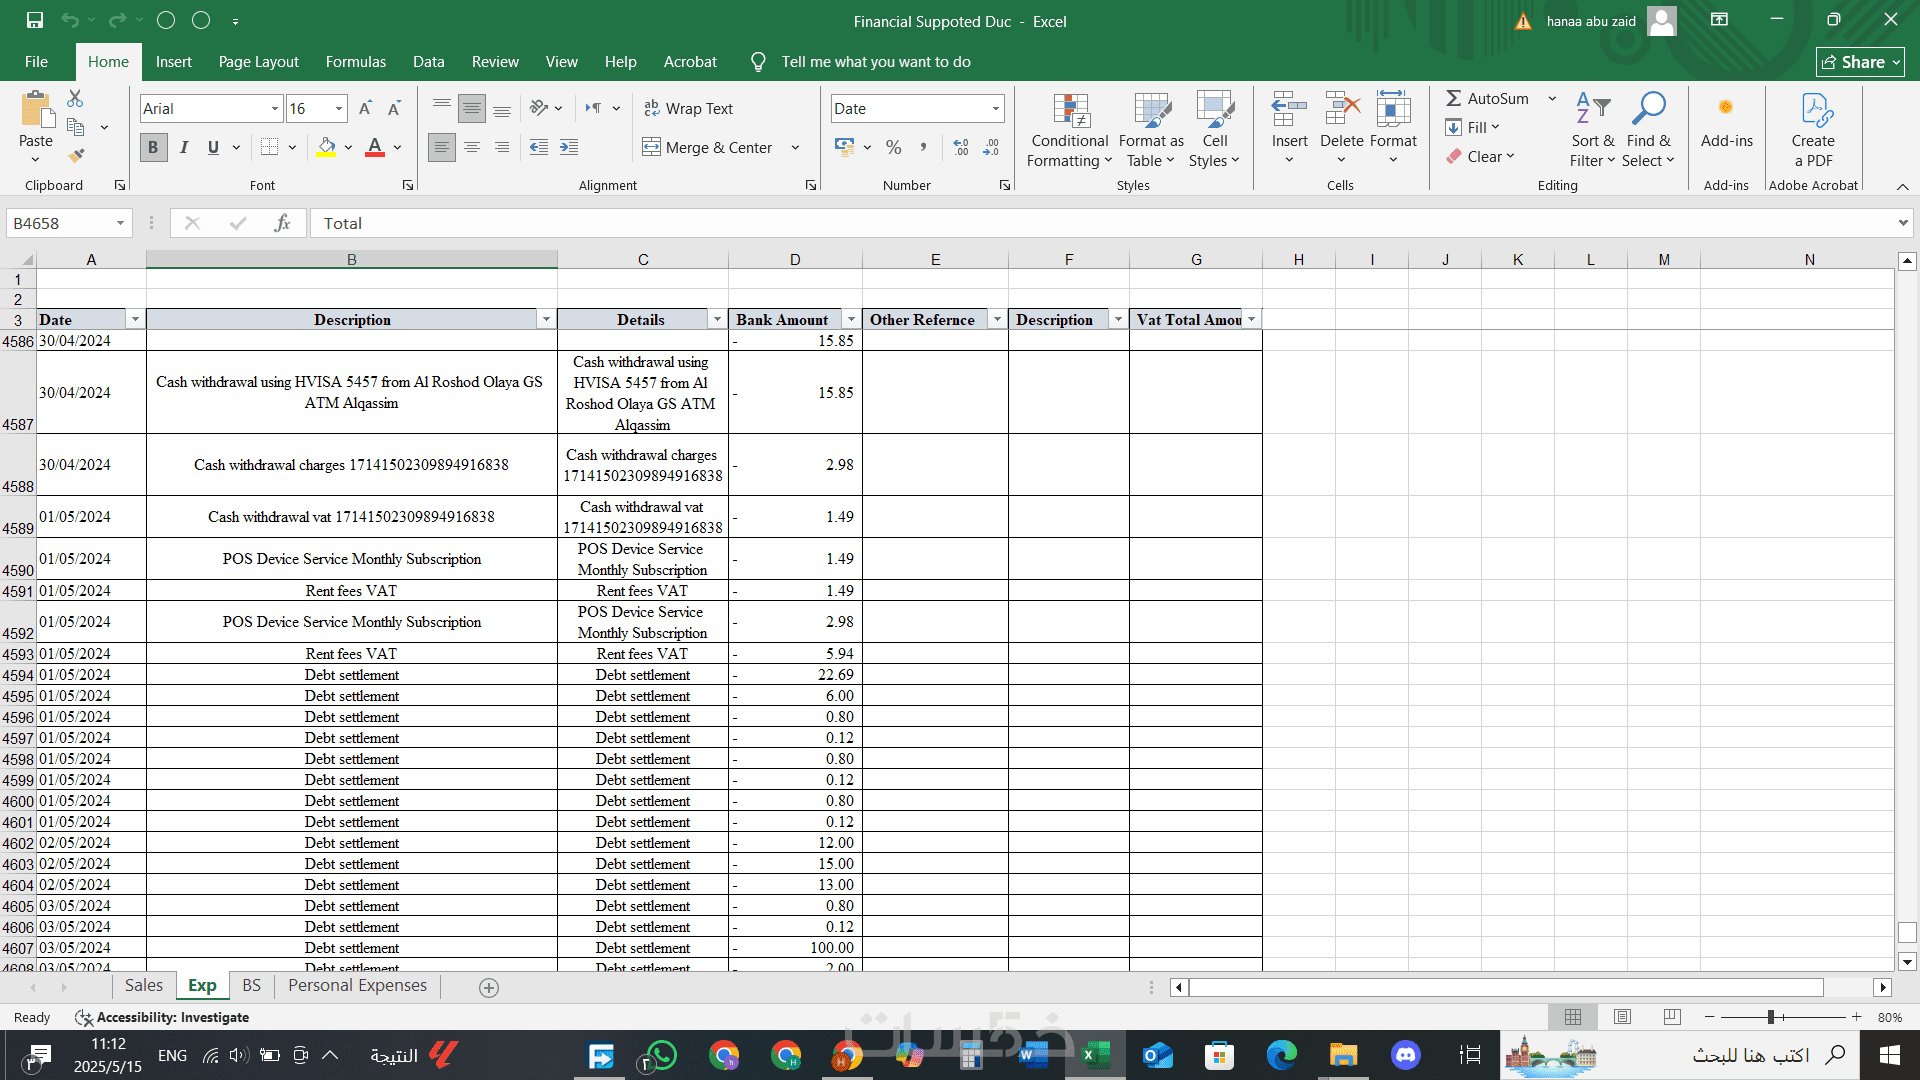Click Create a PDF Acrobat icon

point(1812,131)
